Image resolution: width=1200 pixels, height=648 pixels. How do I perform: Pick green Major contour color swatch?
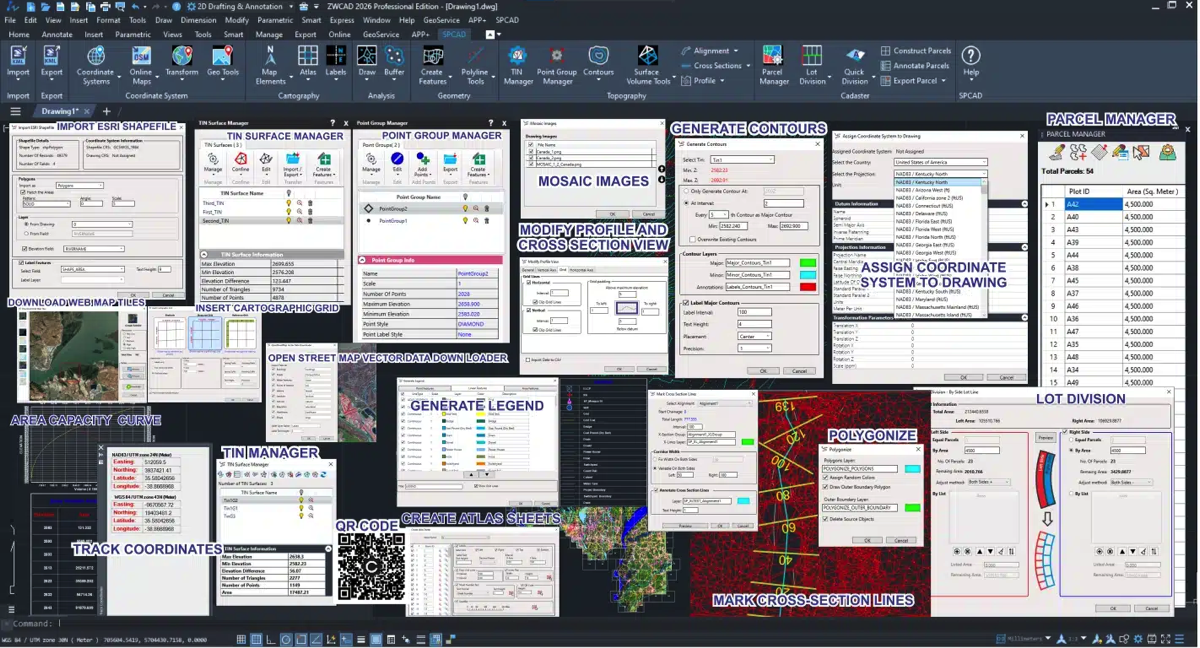point(807,263)
